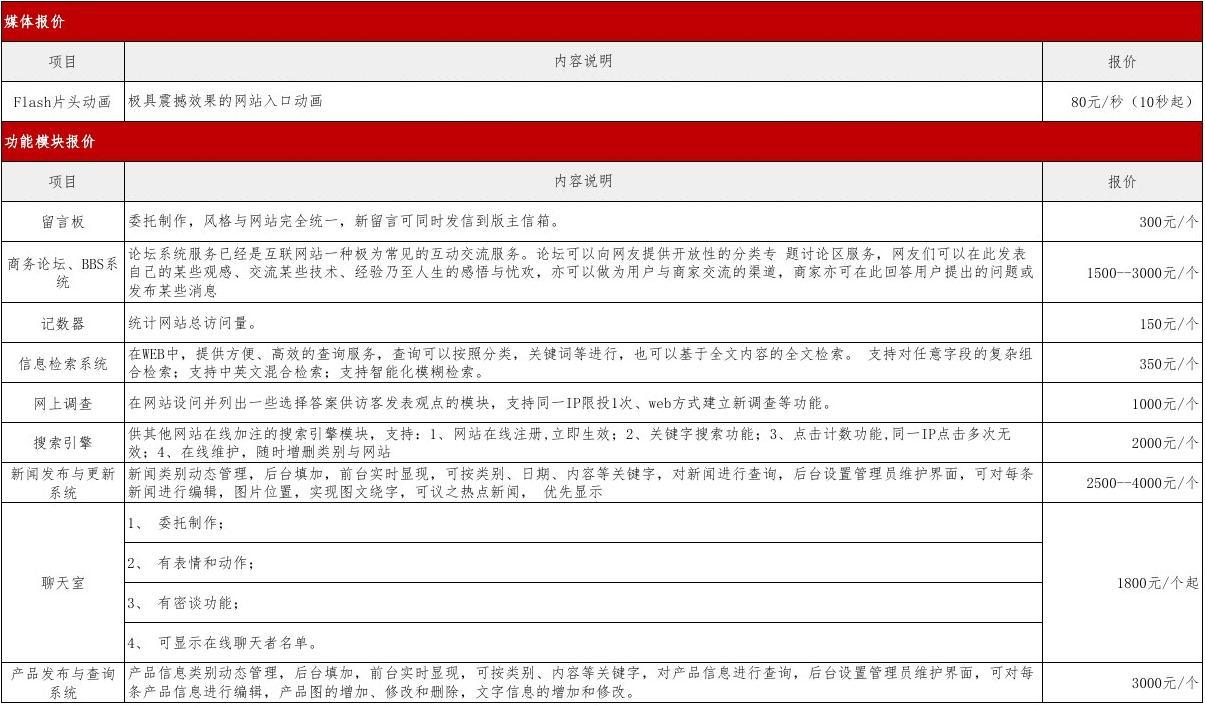Select the 搜索引擎 item cell
The image size is (1205, 705).
click(63, 443)
